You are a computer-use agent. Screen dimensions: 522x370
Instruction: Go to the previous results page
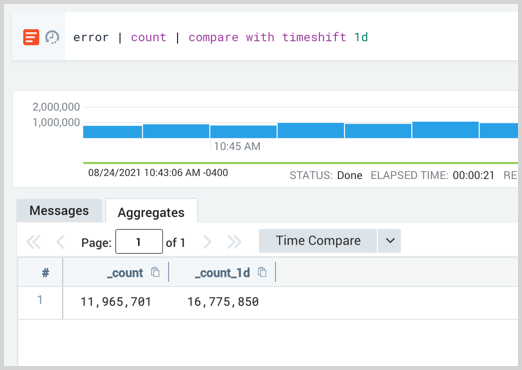pos(60,242)
